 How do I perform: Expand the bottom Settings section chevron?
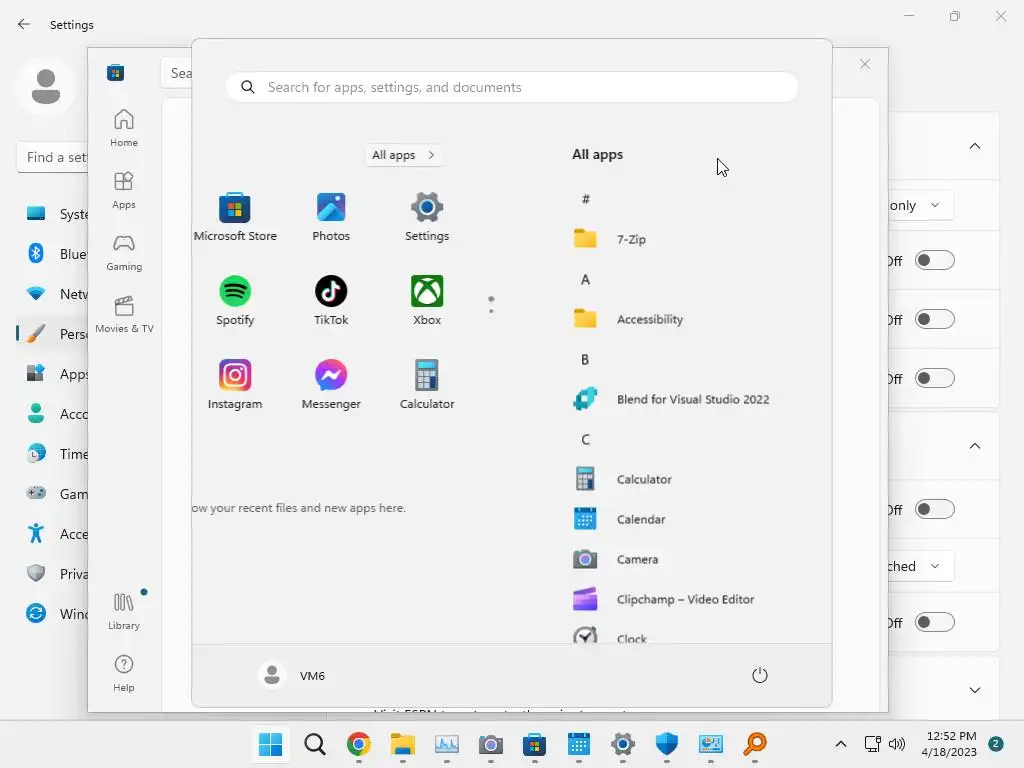click(975, 690)
